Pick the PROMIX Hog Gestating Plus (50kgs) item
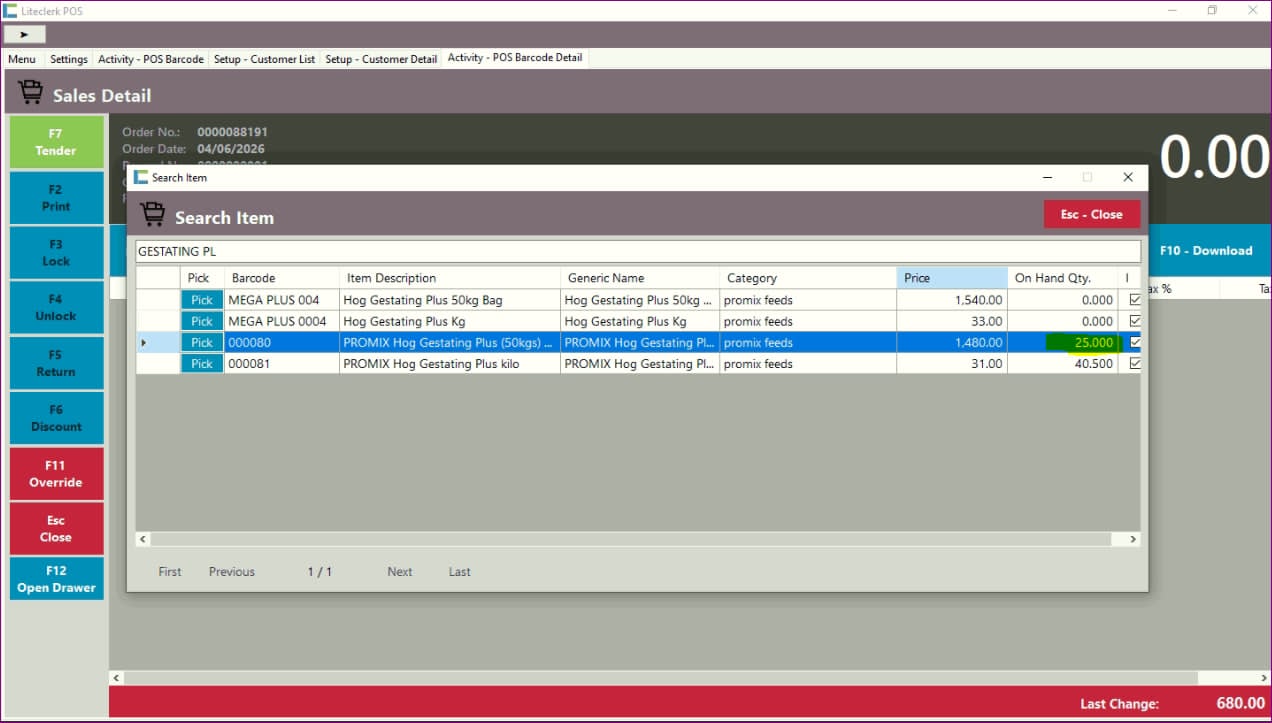Viewport: 1272px width, 723px height. point(202,343)
